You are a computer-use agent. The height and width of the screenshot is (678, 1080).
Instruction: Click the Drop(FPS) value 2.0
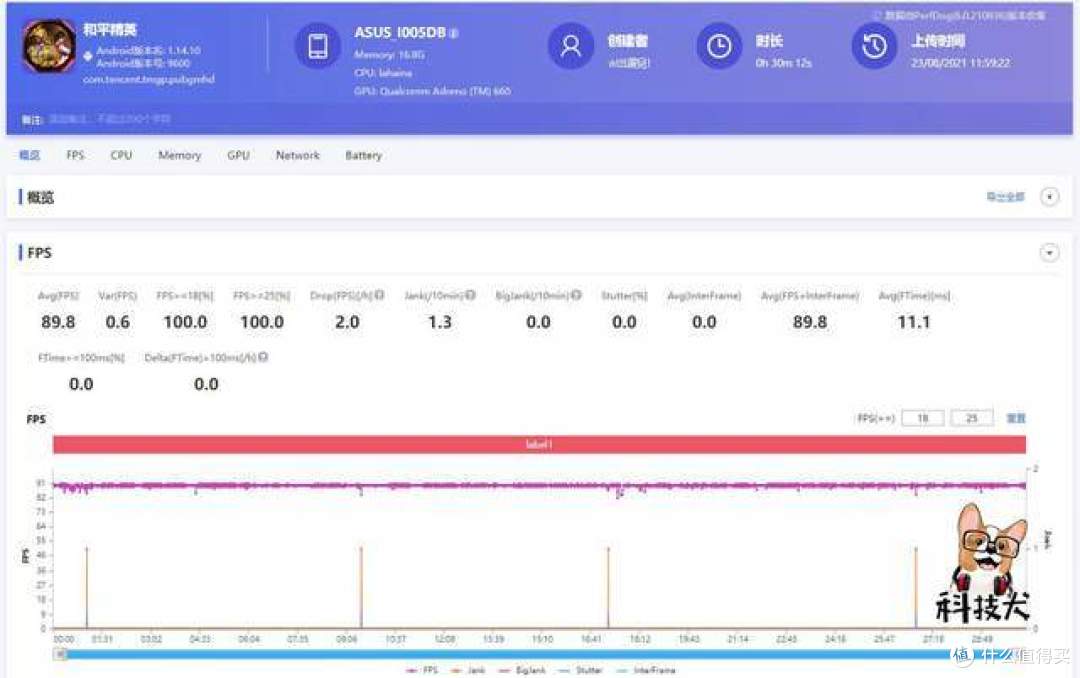[x=347, y=322]
